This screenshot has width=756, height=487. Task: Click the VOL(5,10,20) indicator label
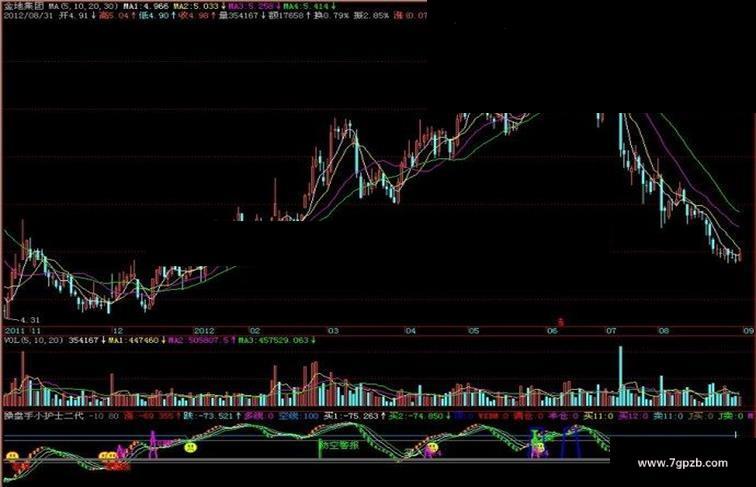pyautogui.click(x=34, y=340)
